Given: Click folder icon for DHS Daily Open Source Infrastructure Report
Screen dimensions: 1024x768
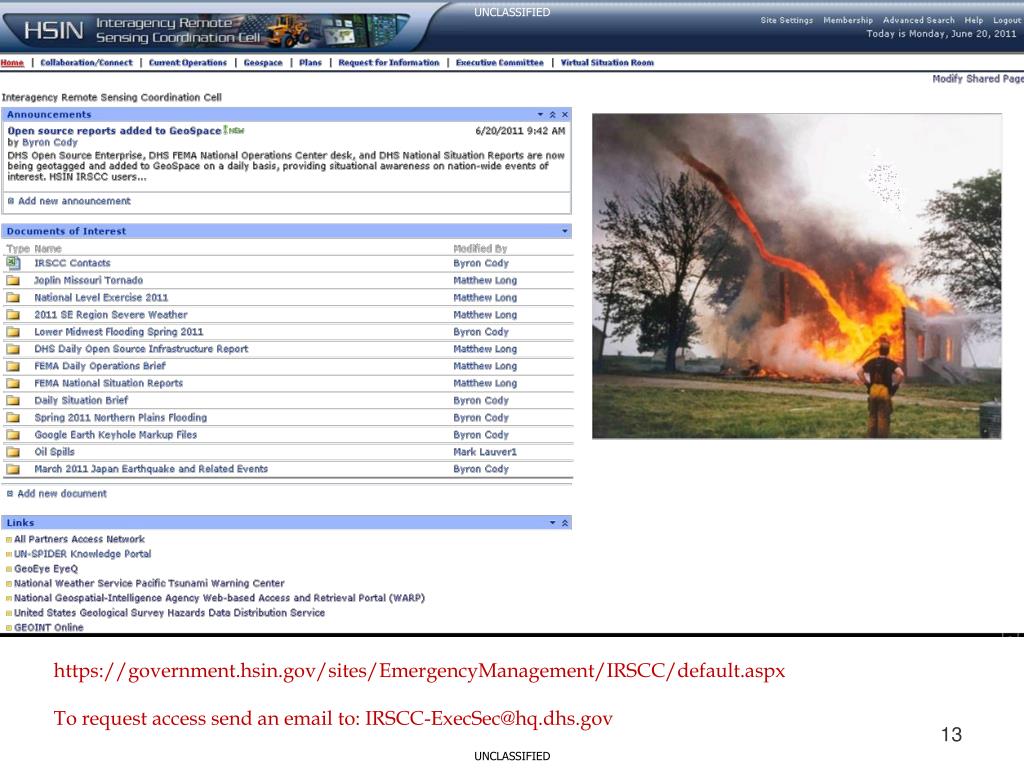Looking at the screenshot, I should 13,349.
